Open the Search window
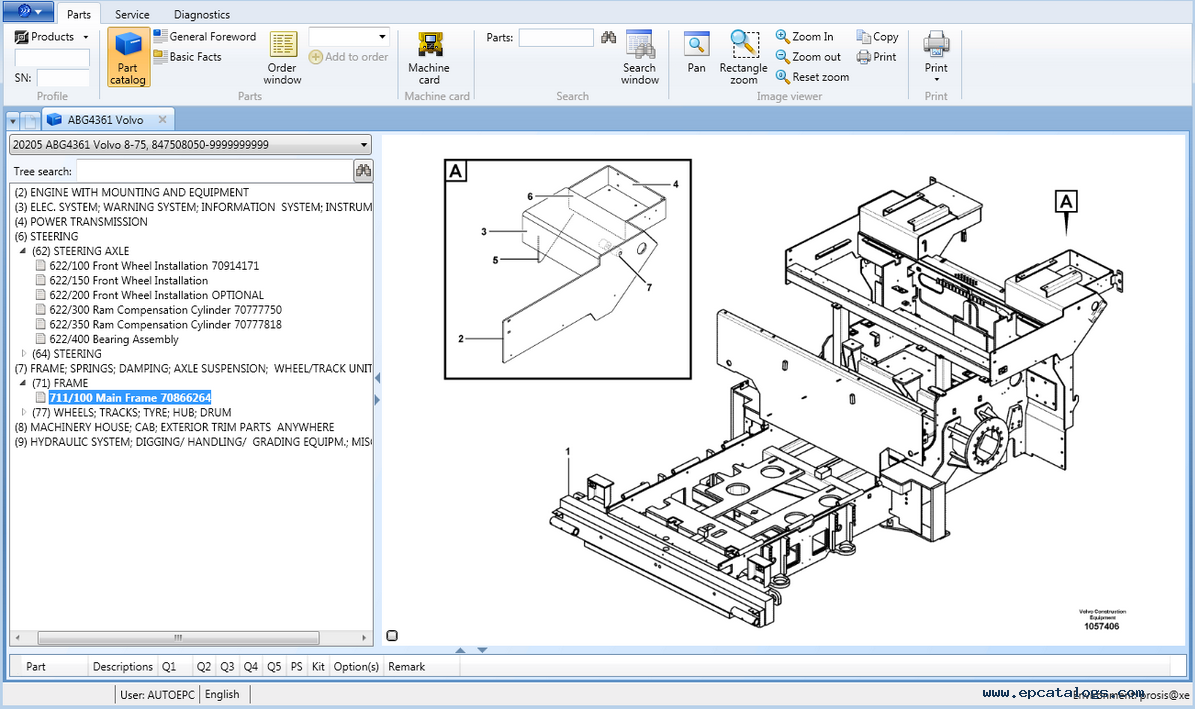Image resolution: width=1195 pixels, height=709 pixels. point(639,57)
